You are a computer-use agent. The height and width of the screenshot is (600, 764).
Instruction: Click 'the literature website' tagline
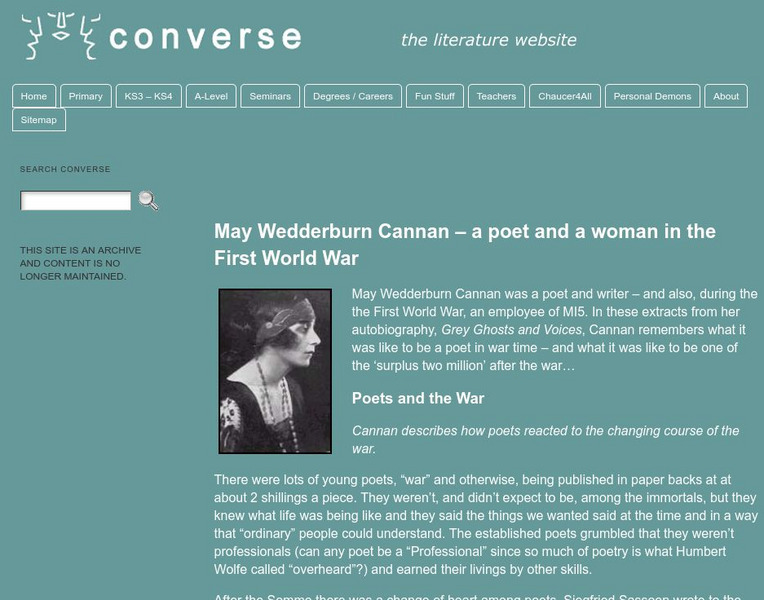point(489,40)
